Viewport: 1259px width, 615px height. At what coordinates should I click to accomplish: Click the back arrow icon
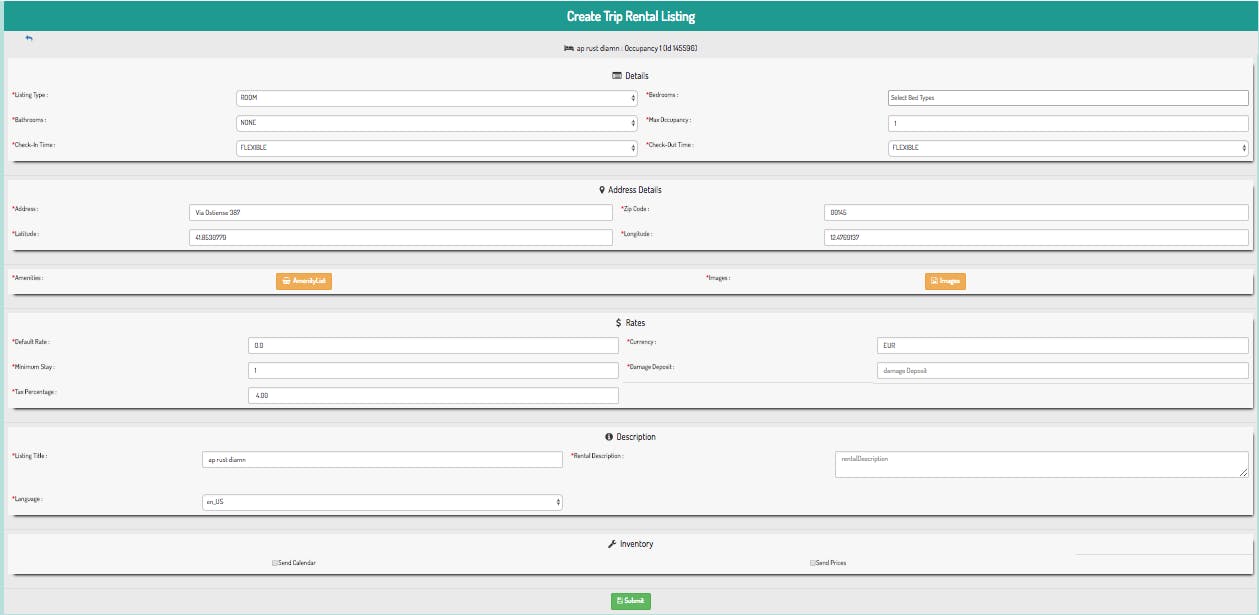29,38
